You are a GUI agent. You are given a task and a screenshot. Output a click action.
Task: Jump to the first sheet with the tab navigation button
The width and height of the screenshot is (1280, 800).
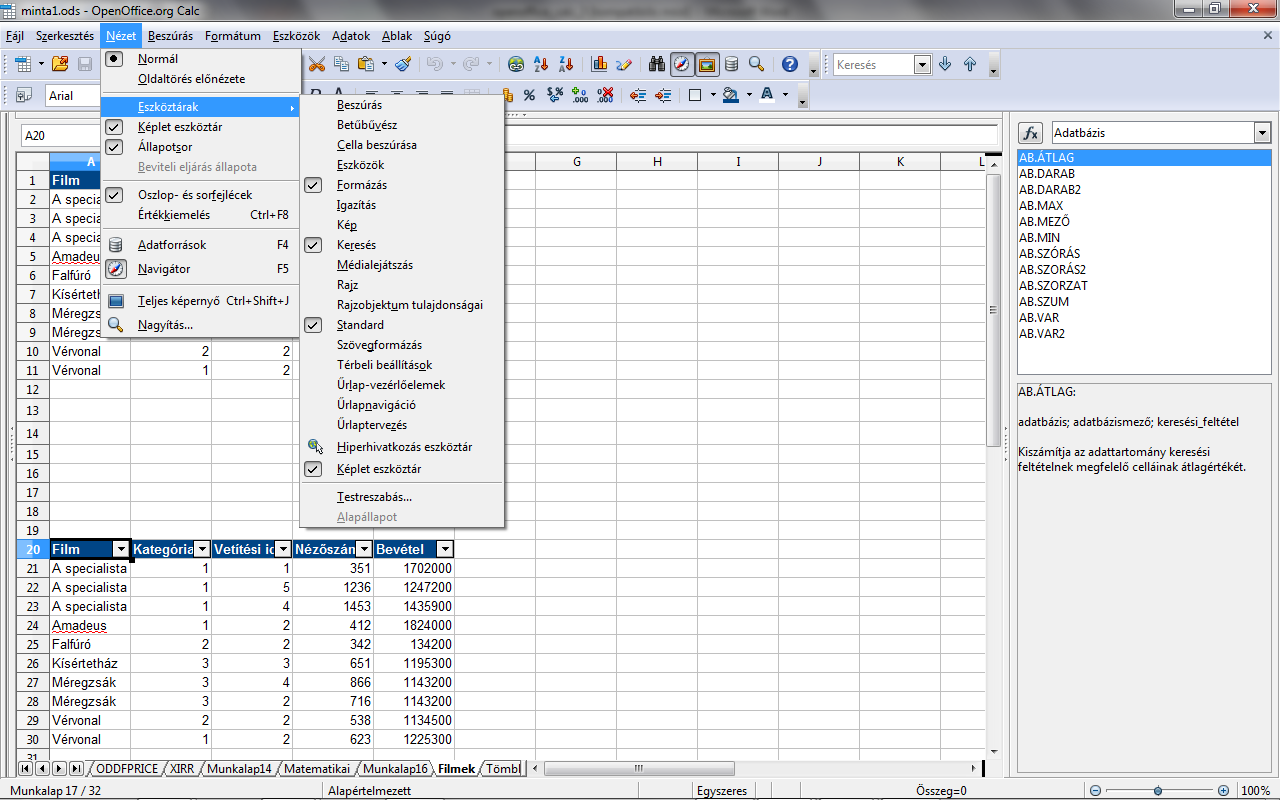coord(26,769)
